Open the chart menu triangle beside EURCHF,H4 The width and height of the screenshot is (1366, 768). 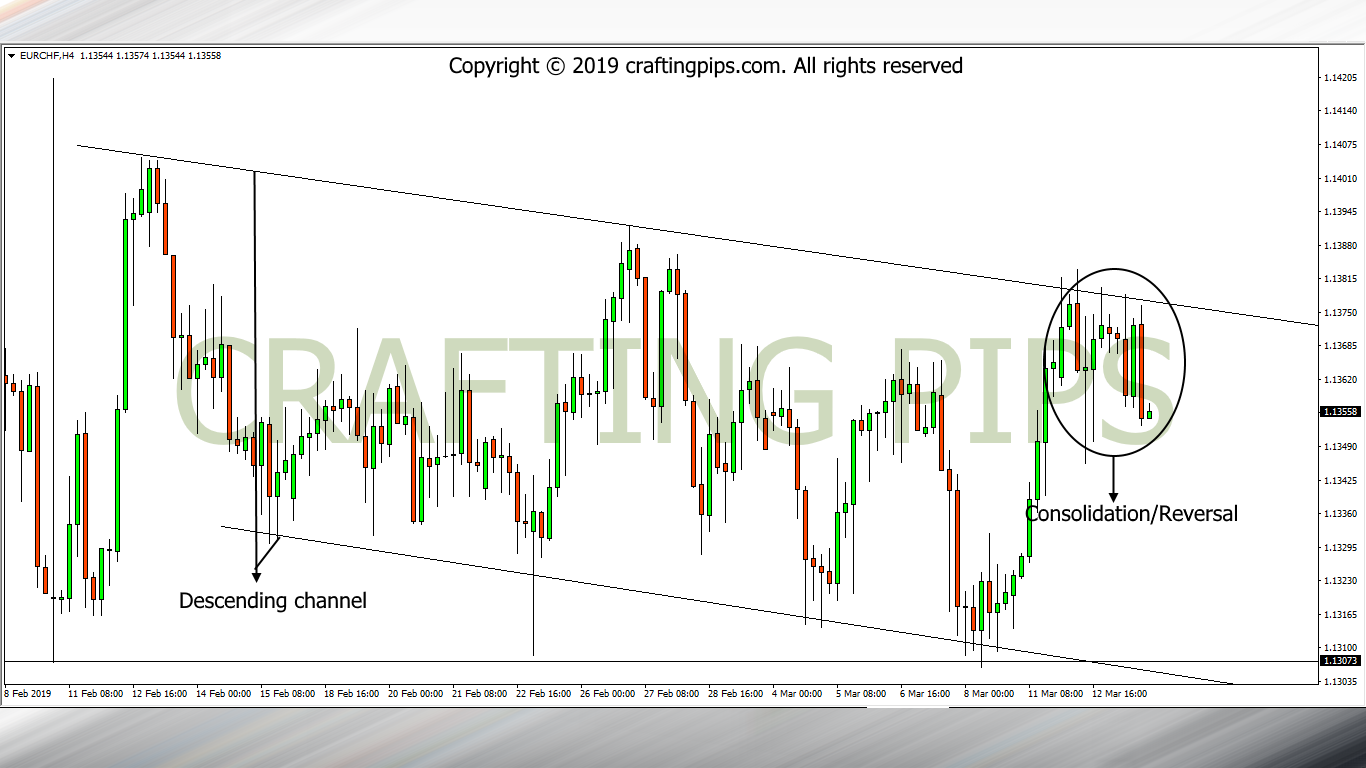click(x=11, y=56)
